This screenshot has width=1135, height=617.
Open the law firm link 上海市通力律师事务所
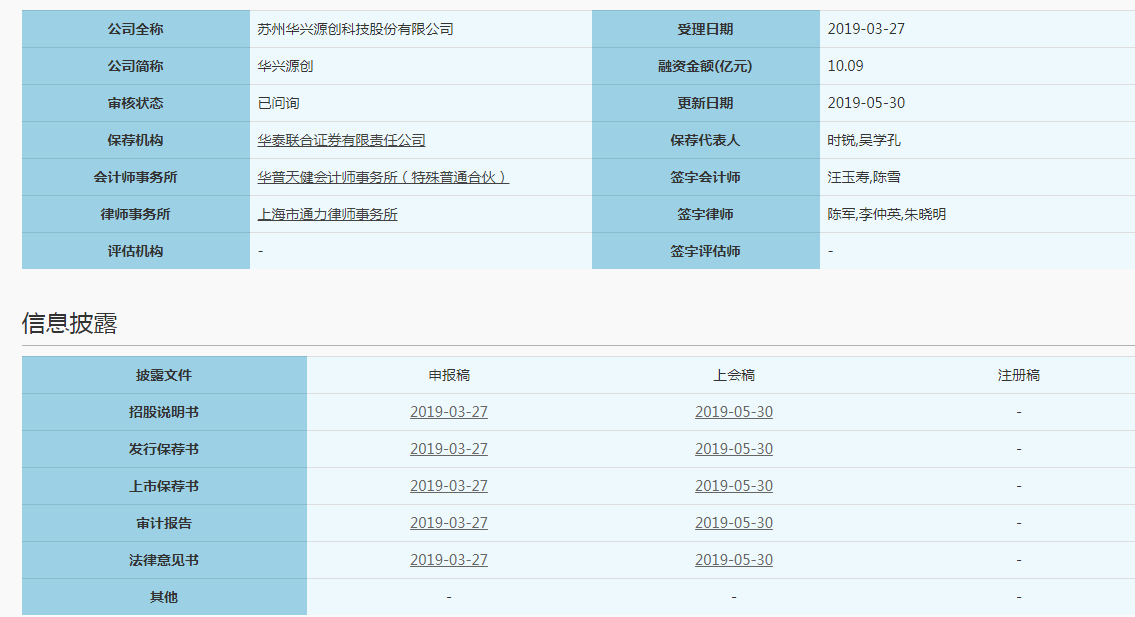(327, 214)
